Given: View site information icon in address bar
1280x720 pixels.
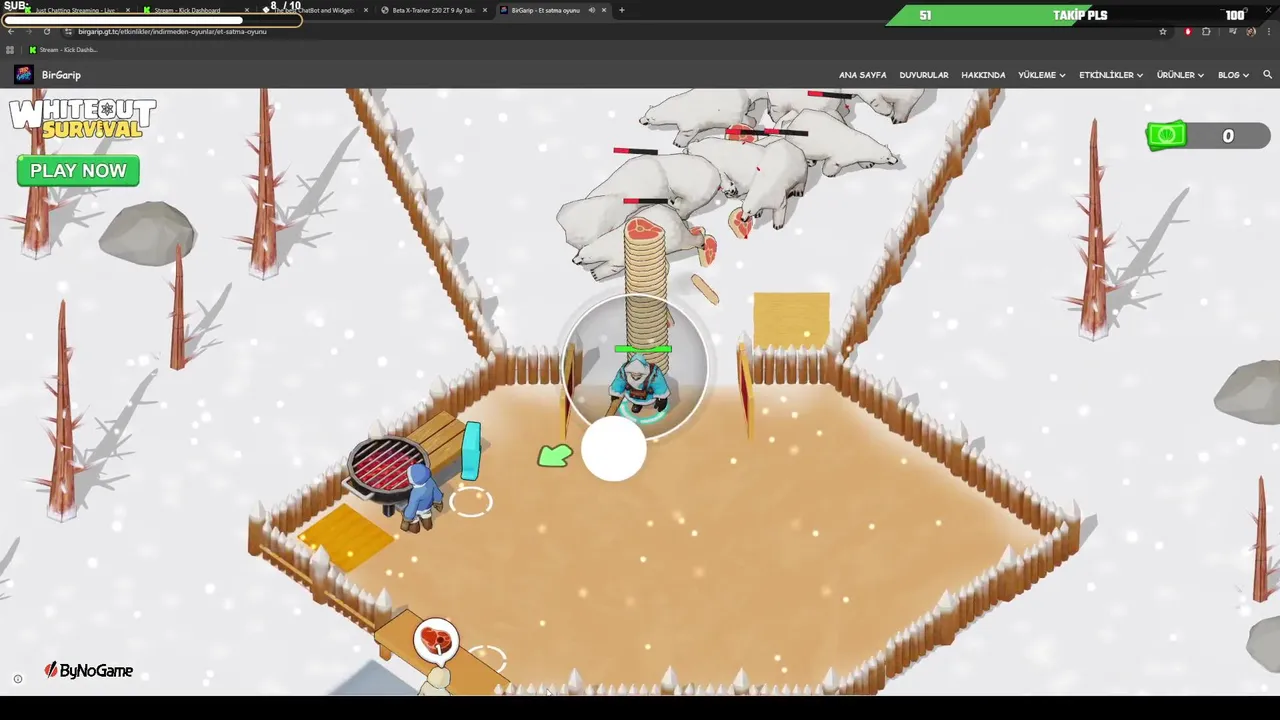Looking at the screenshot, I should tap(67, 31).
